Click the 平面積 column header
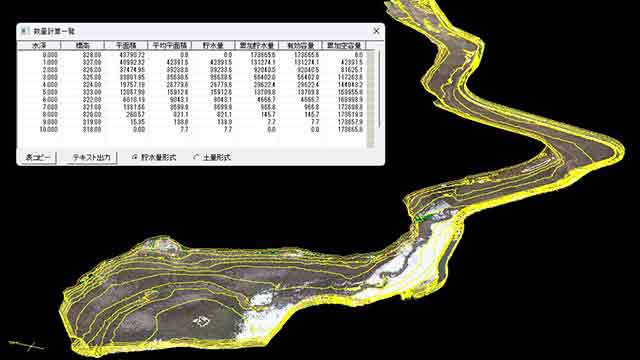 [x=127, y=45]
